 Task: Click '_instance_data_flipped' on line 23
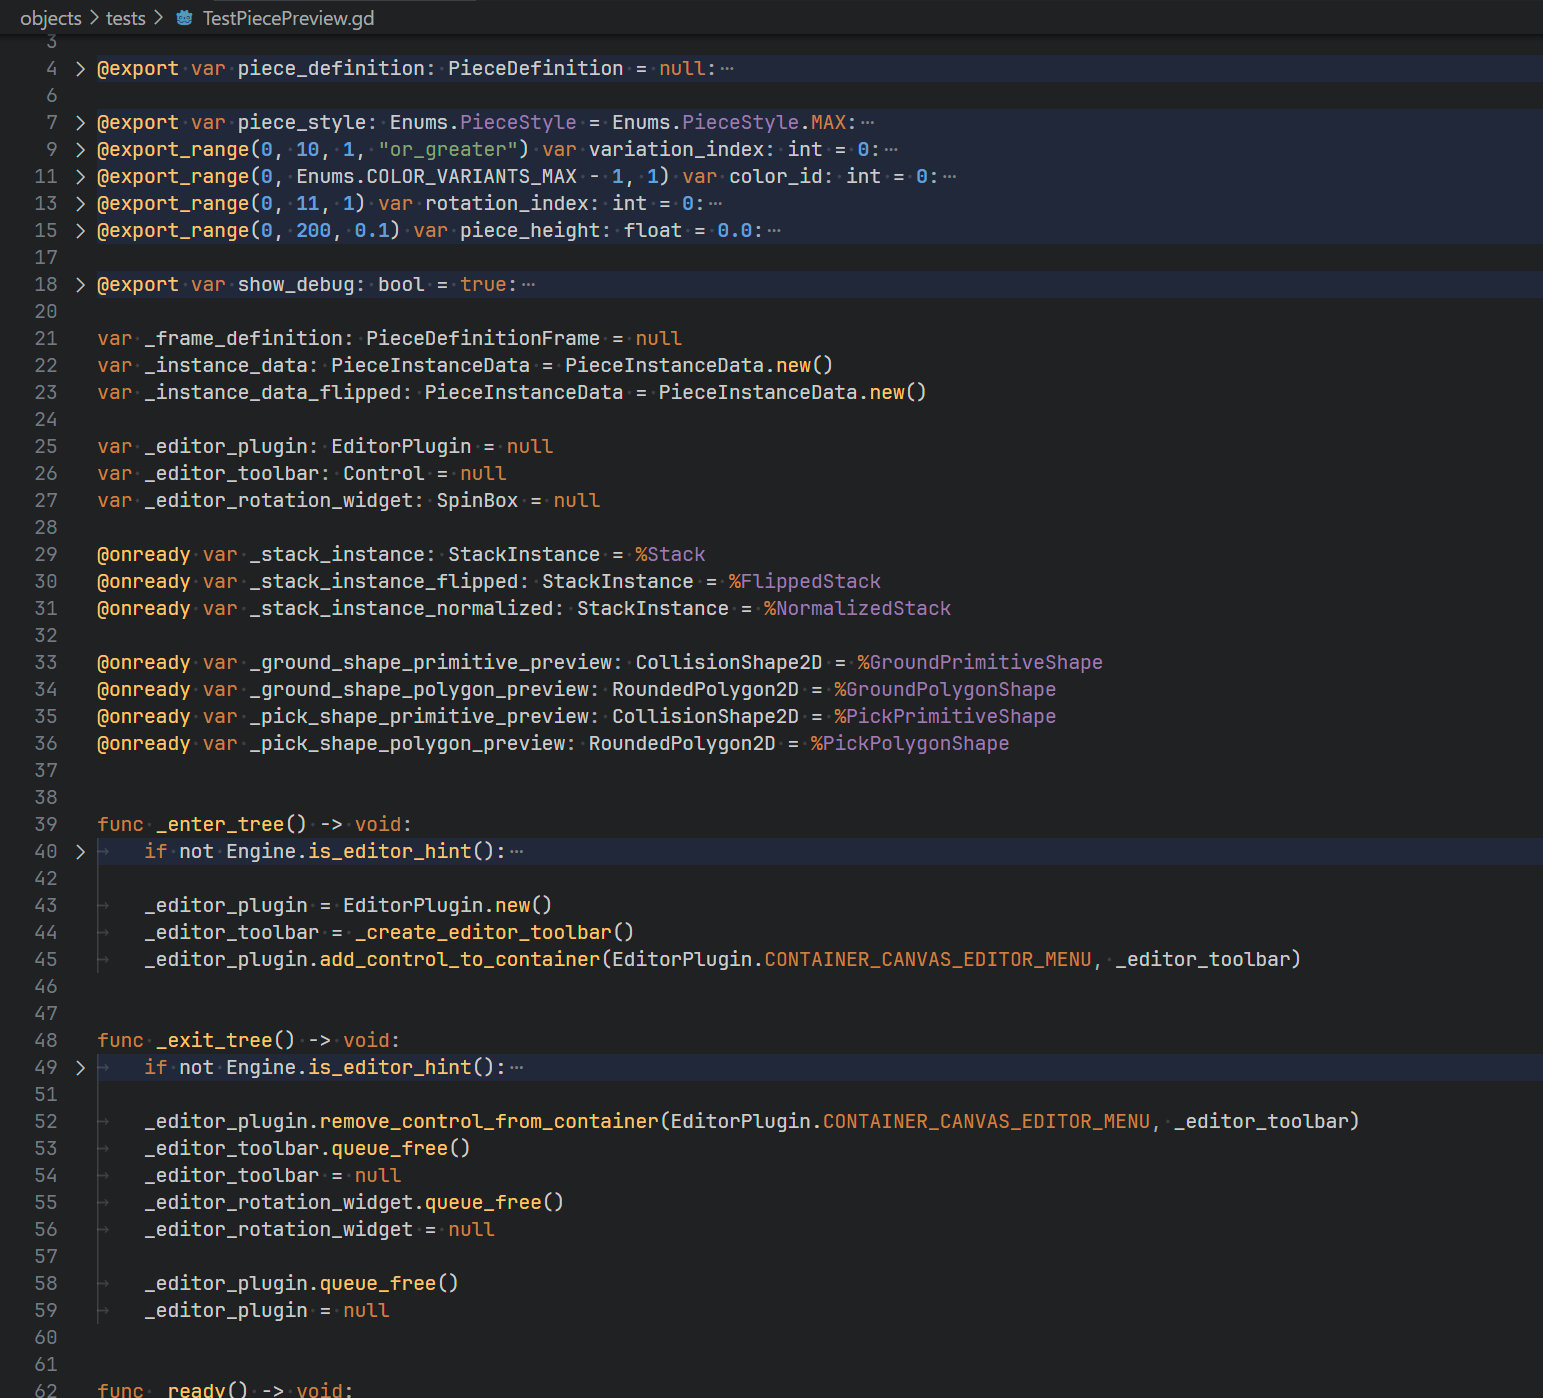[x=273, y=393]
